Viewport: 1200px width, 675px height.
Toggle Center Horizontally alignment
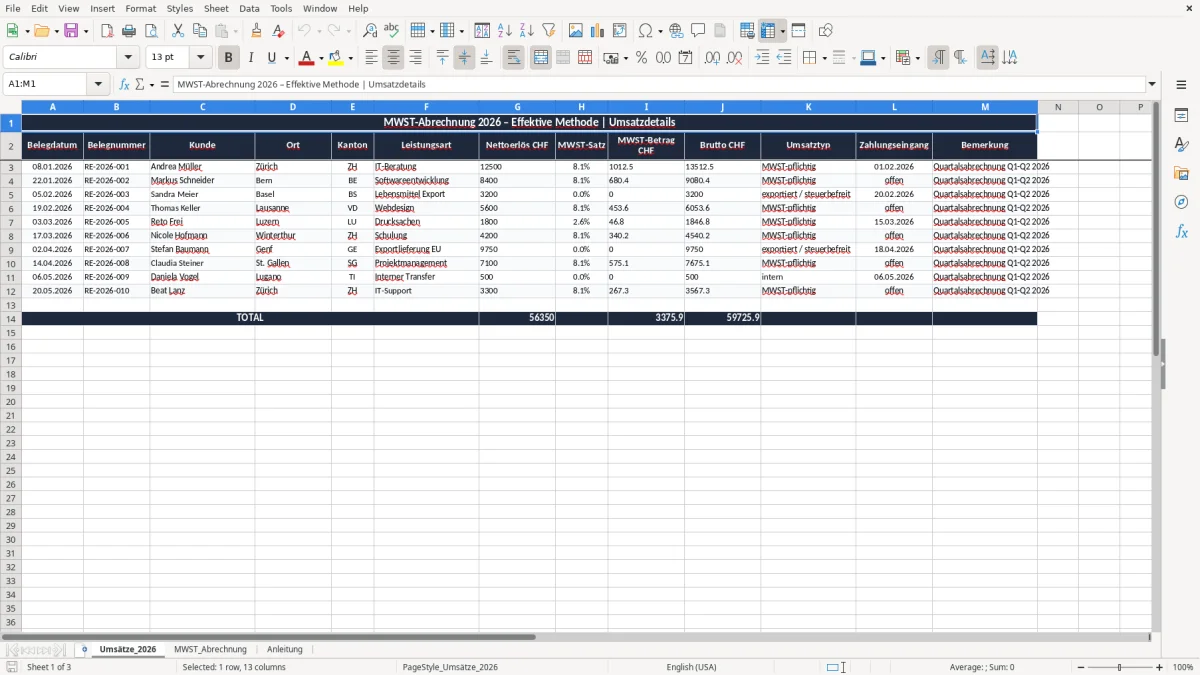(x=393, y=58)
